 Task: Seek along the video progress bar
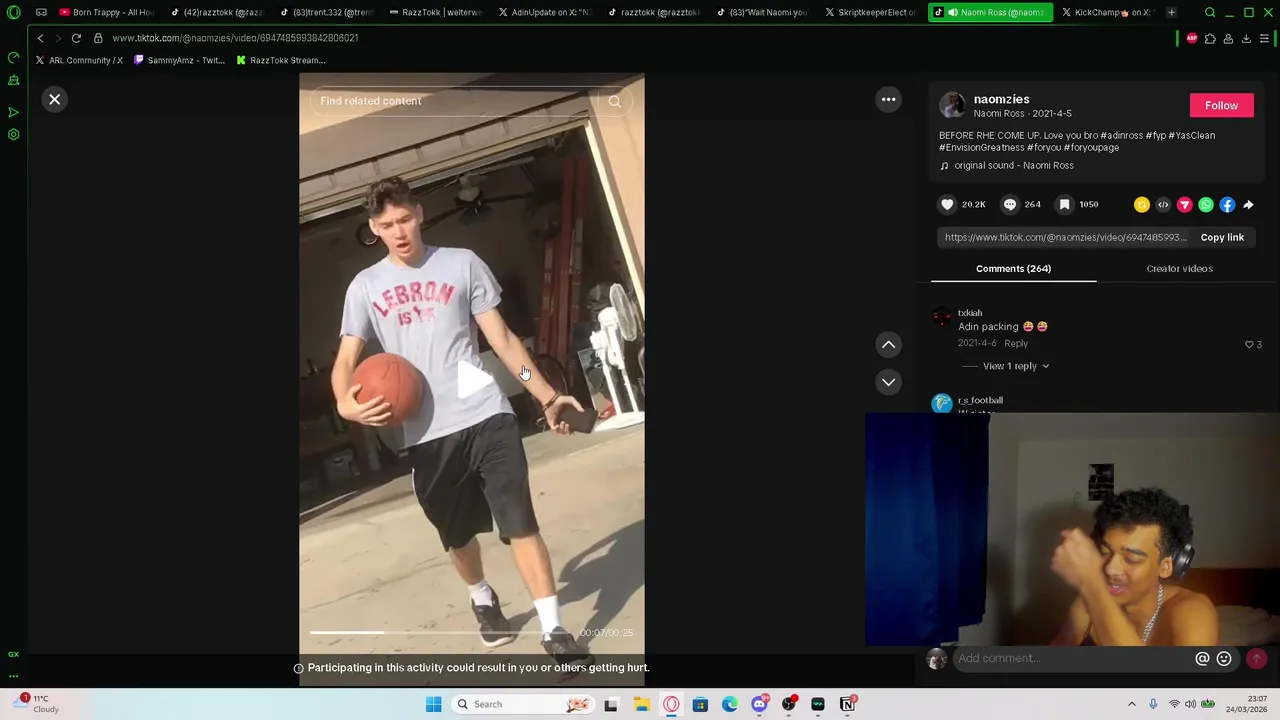tap(442, 632)
